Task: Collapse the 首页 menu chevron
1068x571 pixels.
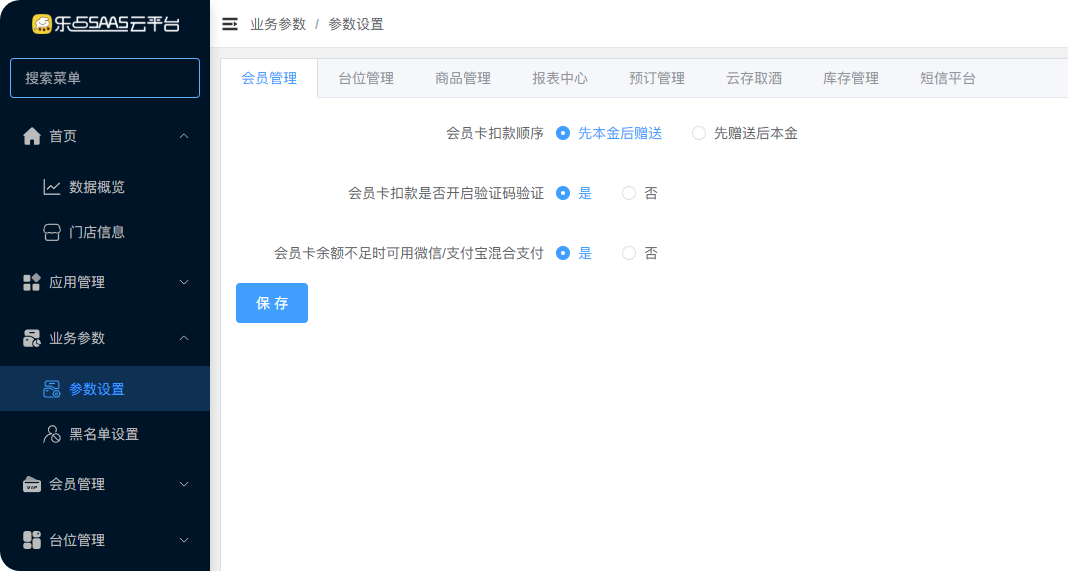Action: pyautogui.click(x=184, y=136)
